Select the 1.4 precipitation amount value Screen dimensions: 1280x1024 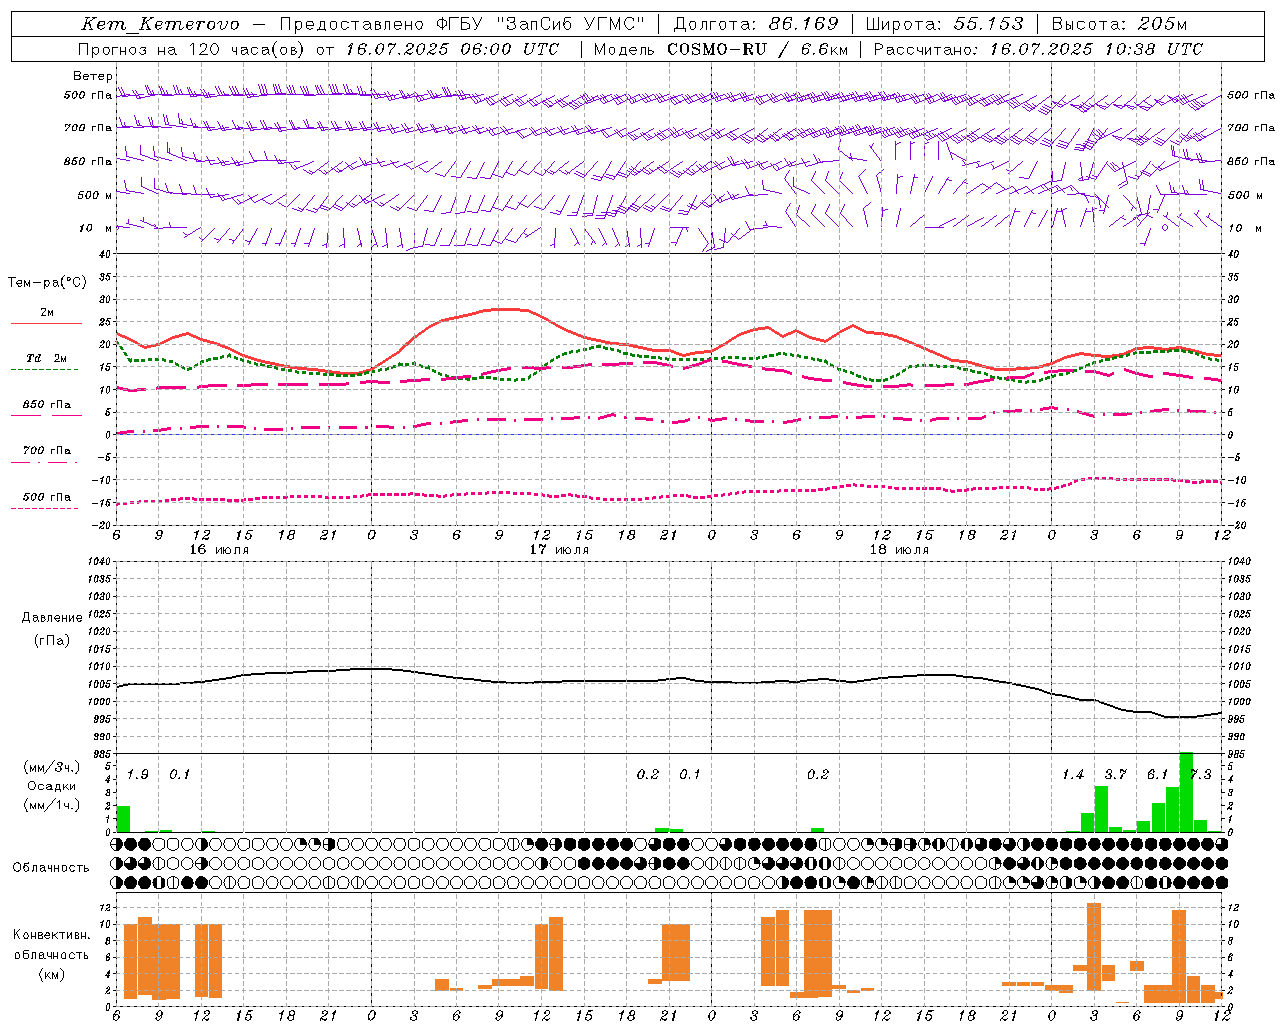pyautogui.click(x=1073, y=774)
